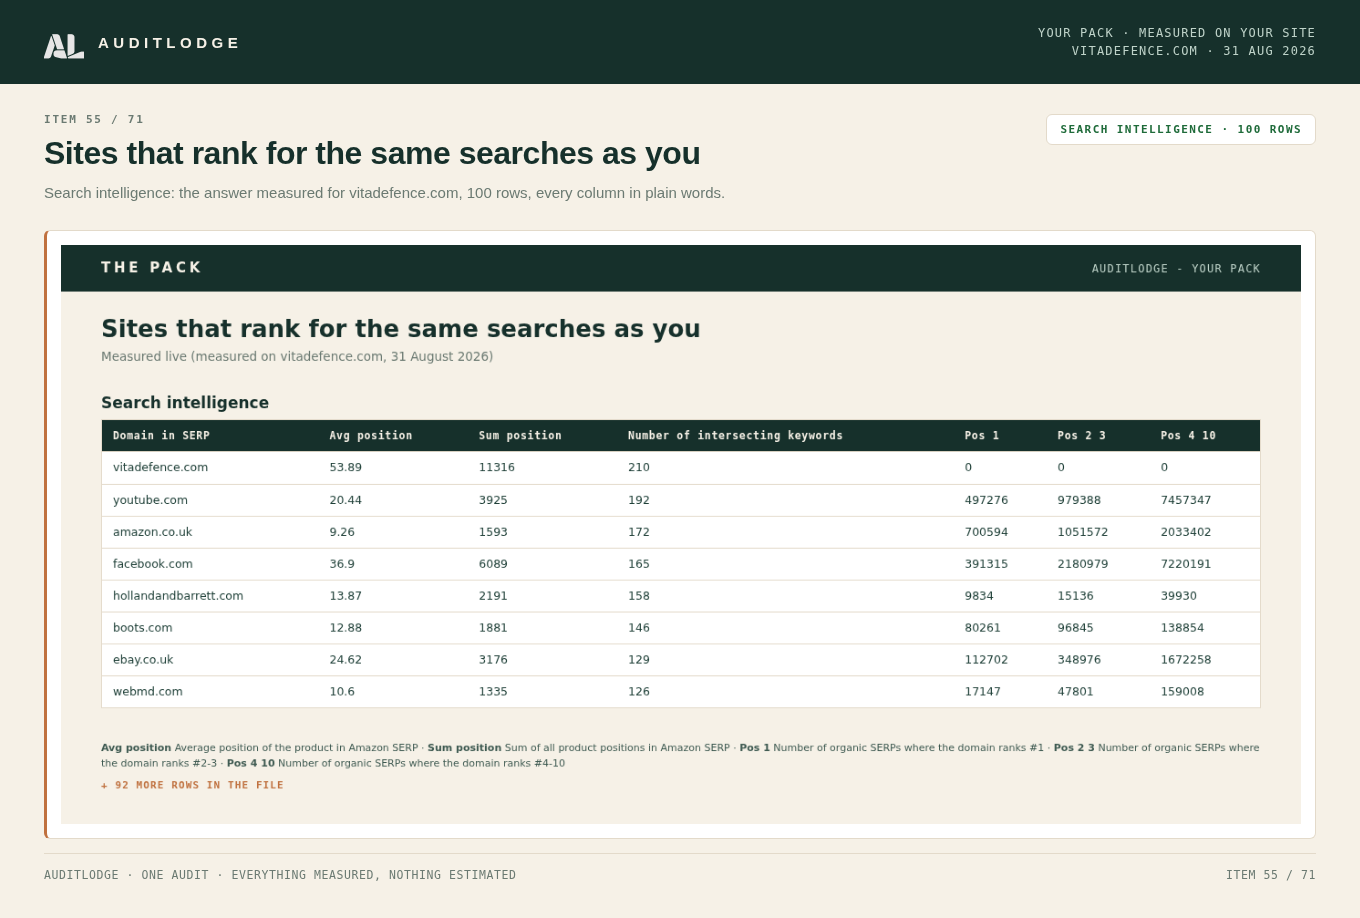The height and width of the screenshot is (918, 1360).
Task: Click the Avg position column header
Action: click(x=371, y=436)
